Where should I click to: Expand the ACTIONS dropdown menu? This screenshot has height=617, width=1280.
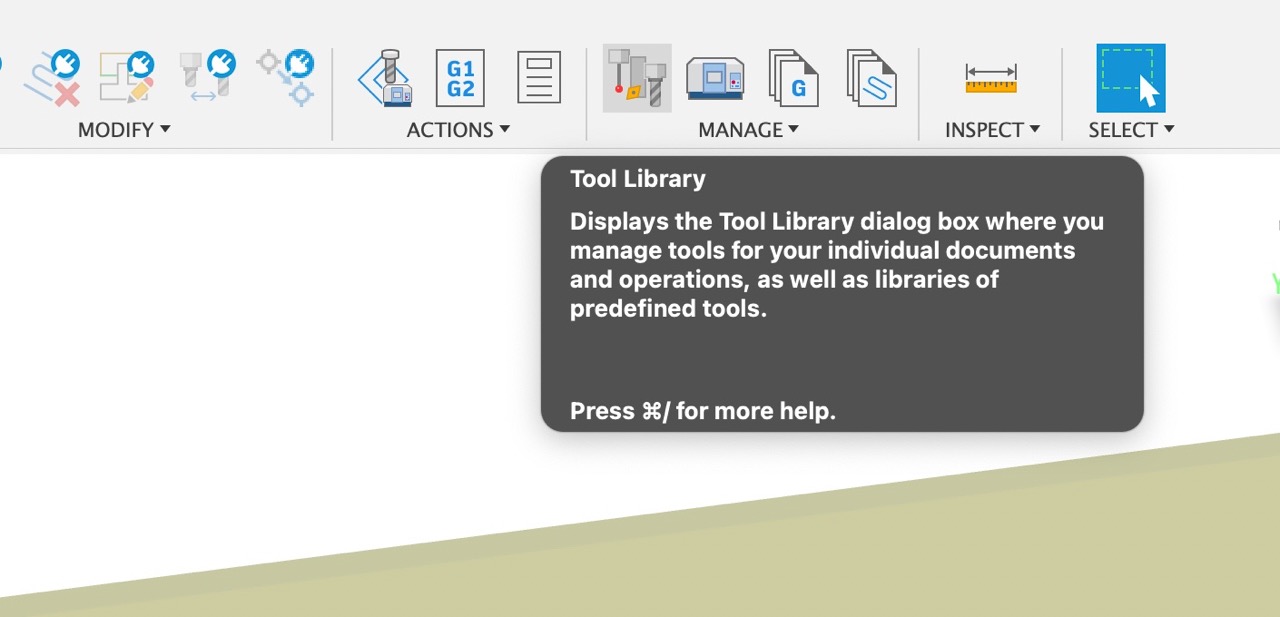(458, 130)
